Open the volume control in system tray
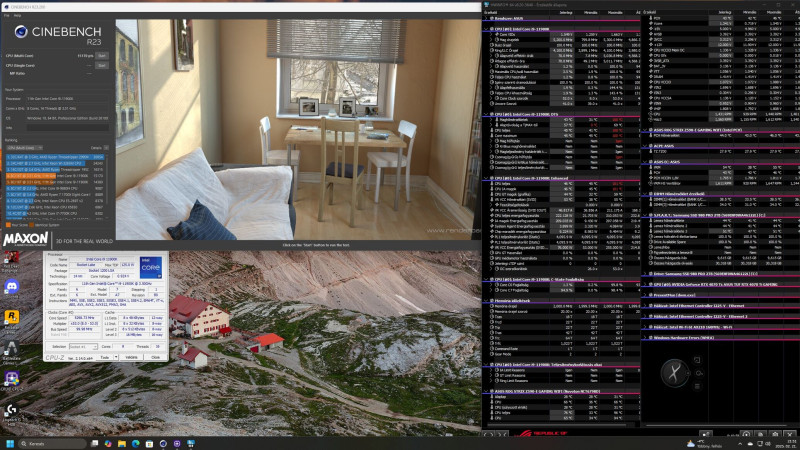Screen dimensions: 800x450 point(769,444)
